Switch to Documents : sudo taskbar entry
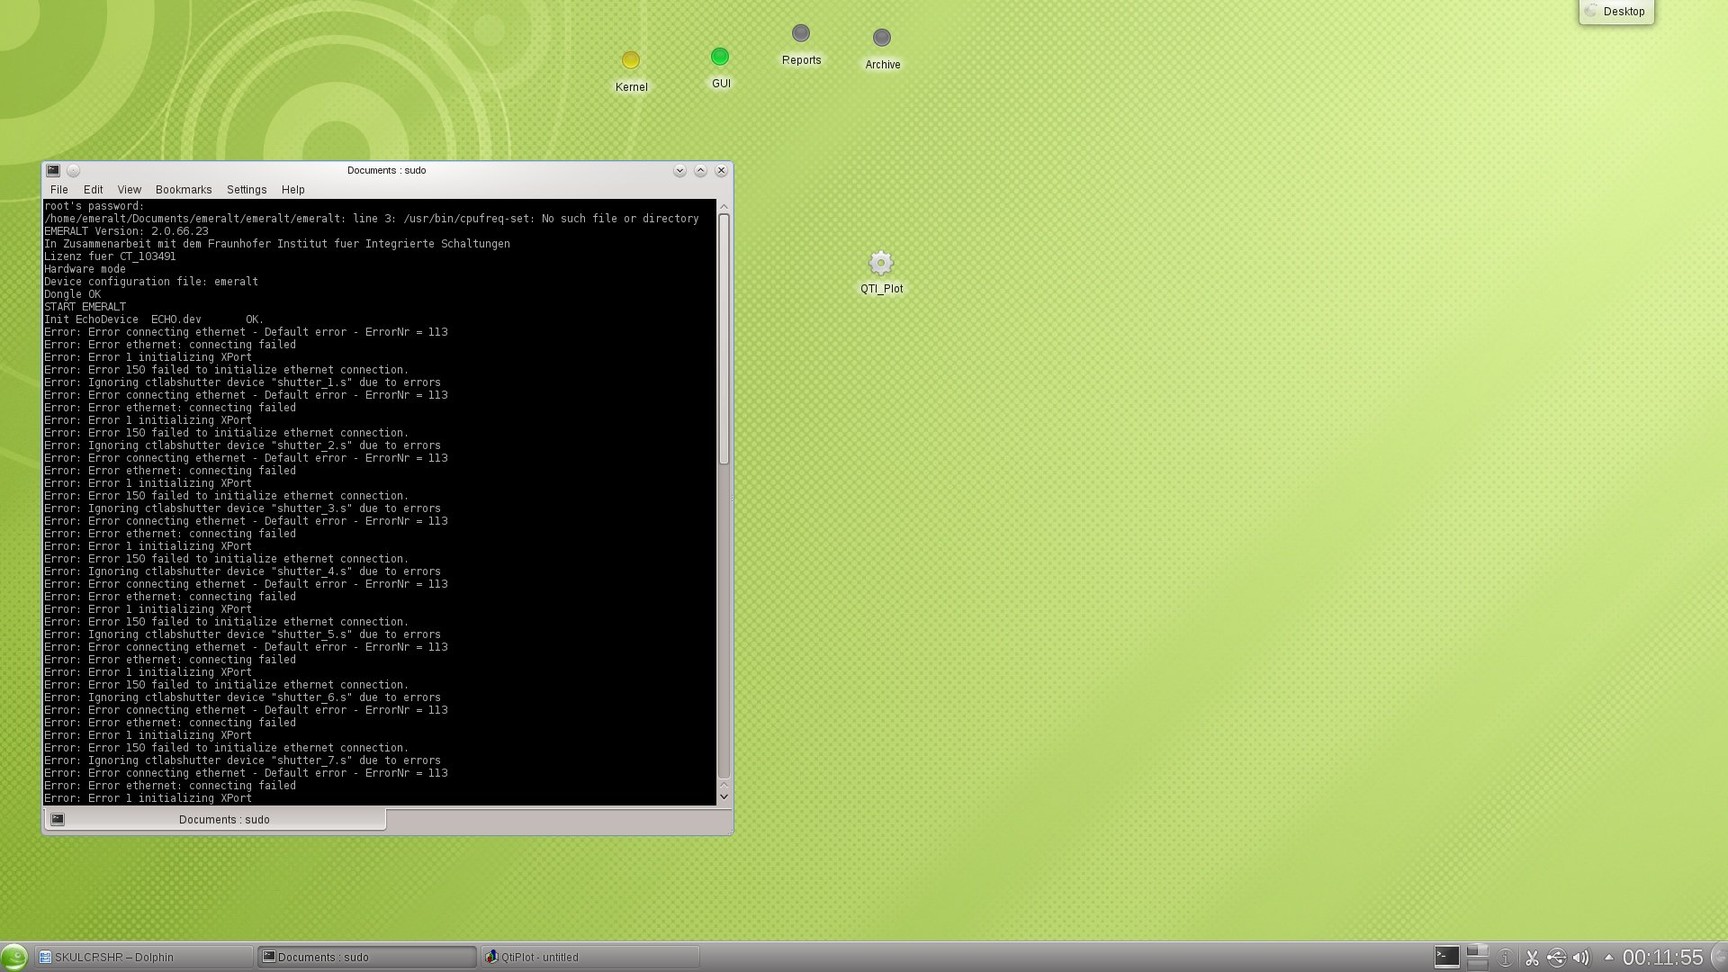Screen dimensions: 1728x972 tap(366, 957)
